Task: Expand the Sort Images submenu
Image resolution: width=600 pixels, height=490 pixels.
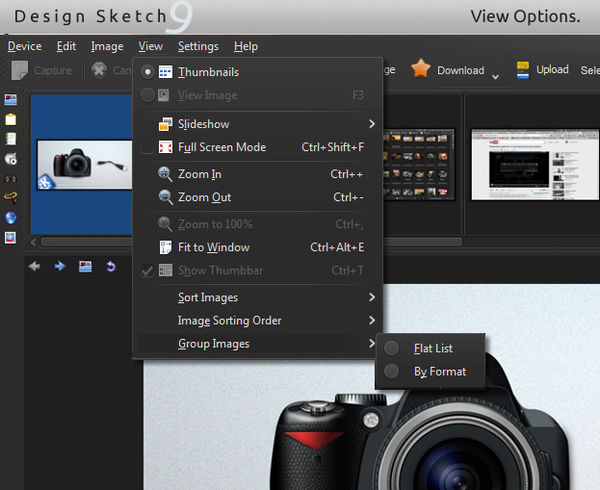Action: tap(372, 297)
